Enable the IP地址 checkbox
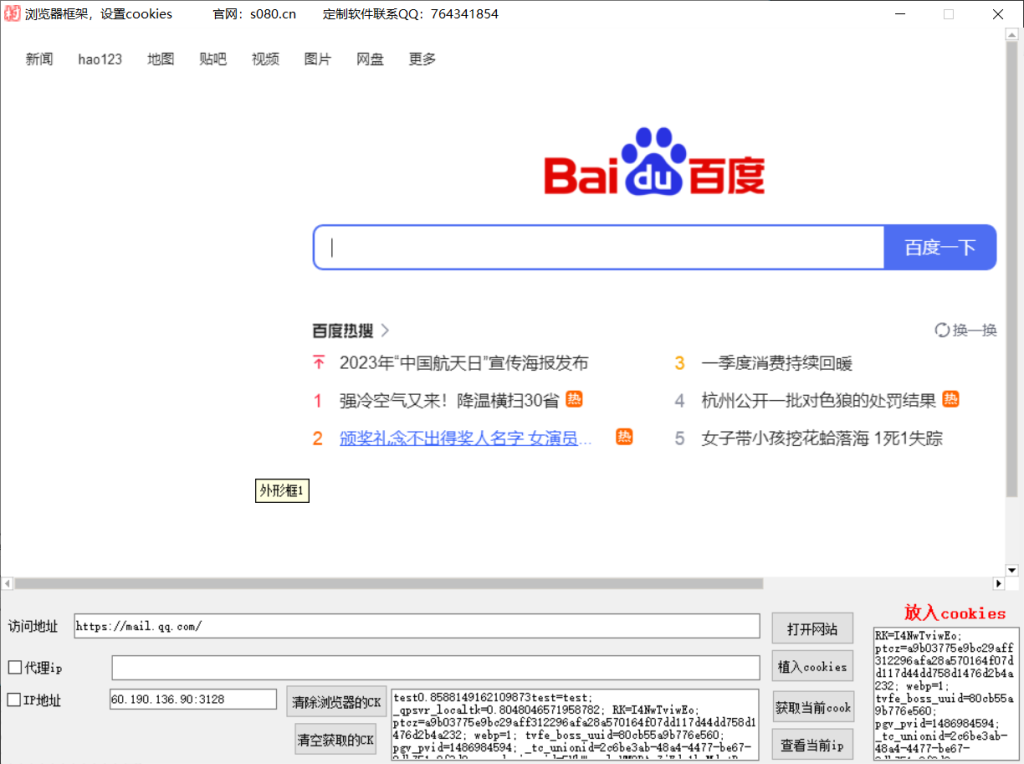This screenshot has height=764, width=1024. pos(12,700)
